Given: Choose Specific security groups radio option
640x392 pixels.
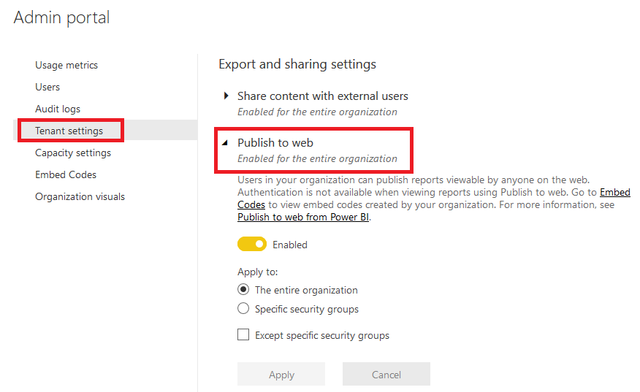Looking at the screenshot, I should (x=243, y=308).
